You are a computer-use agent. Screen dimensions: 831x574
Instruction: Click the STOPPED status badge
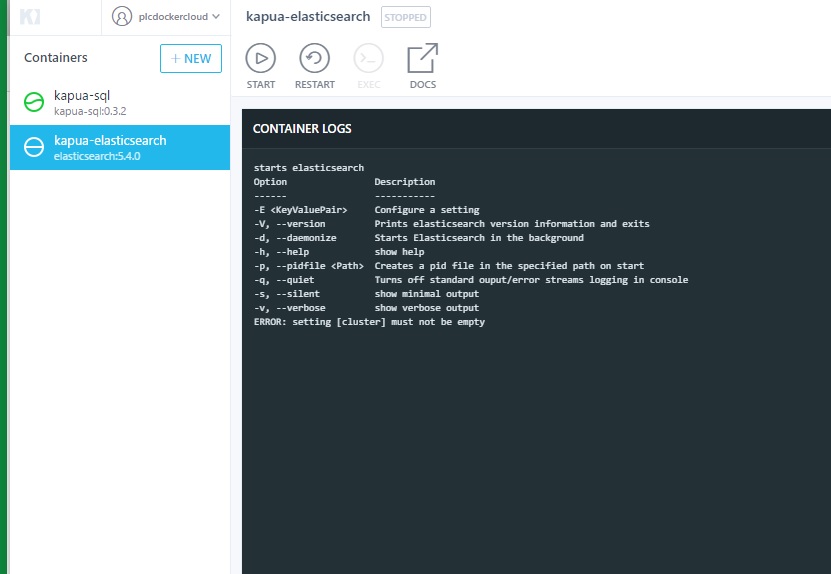point(405,17)
